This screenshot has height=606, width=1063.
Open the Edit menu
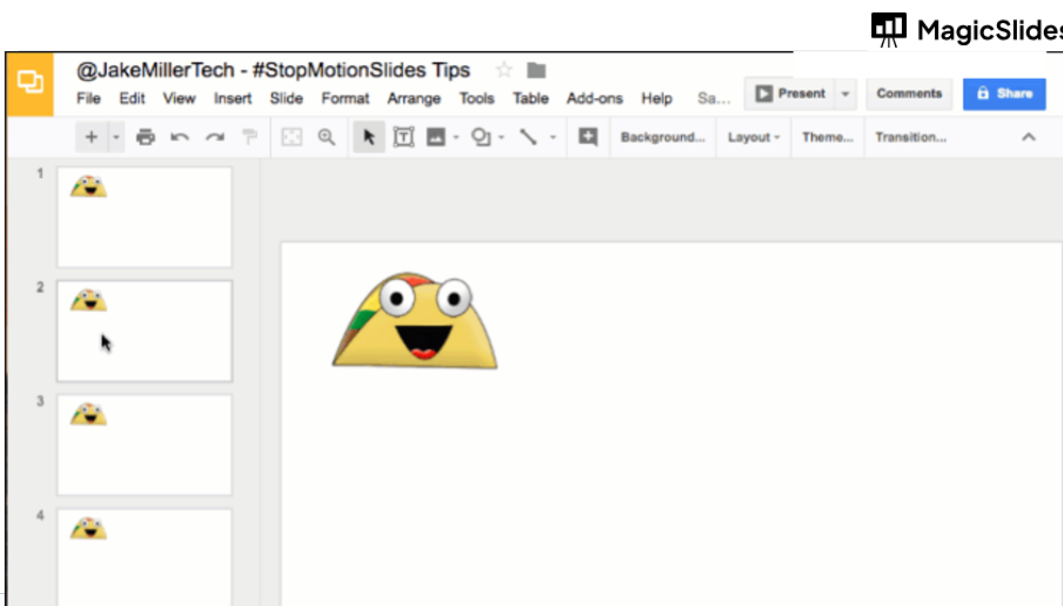(132, 98)
